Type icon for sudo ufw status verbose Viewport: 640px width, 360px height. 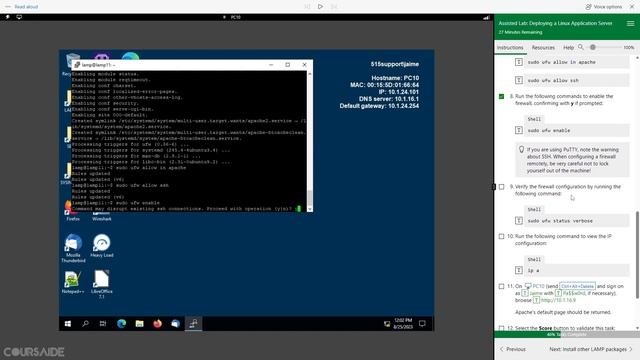pyautogui.click(x=519, y=221)
